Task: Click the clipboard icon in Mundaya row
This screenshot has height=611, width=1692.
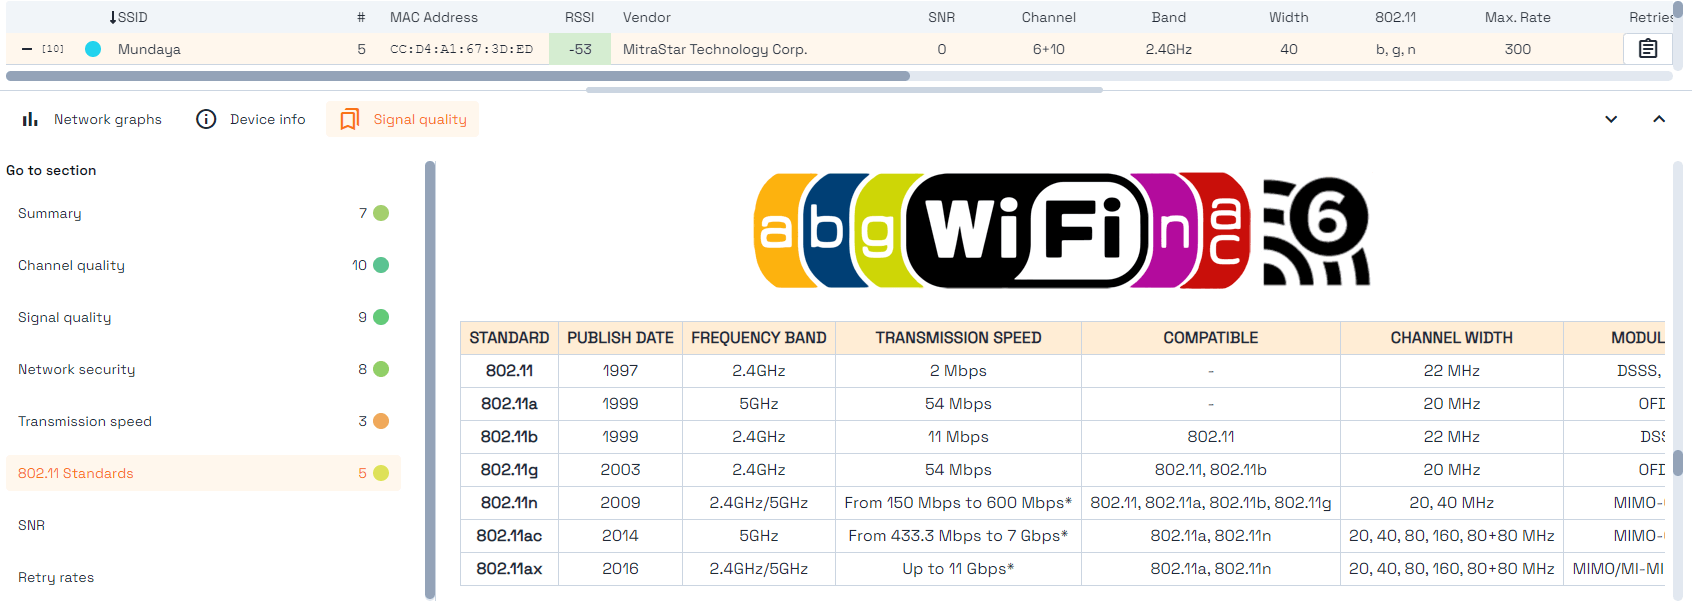Action: click(x=1648, y=49)
